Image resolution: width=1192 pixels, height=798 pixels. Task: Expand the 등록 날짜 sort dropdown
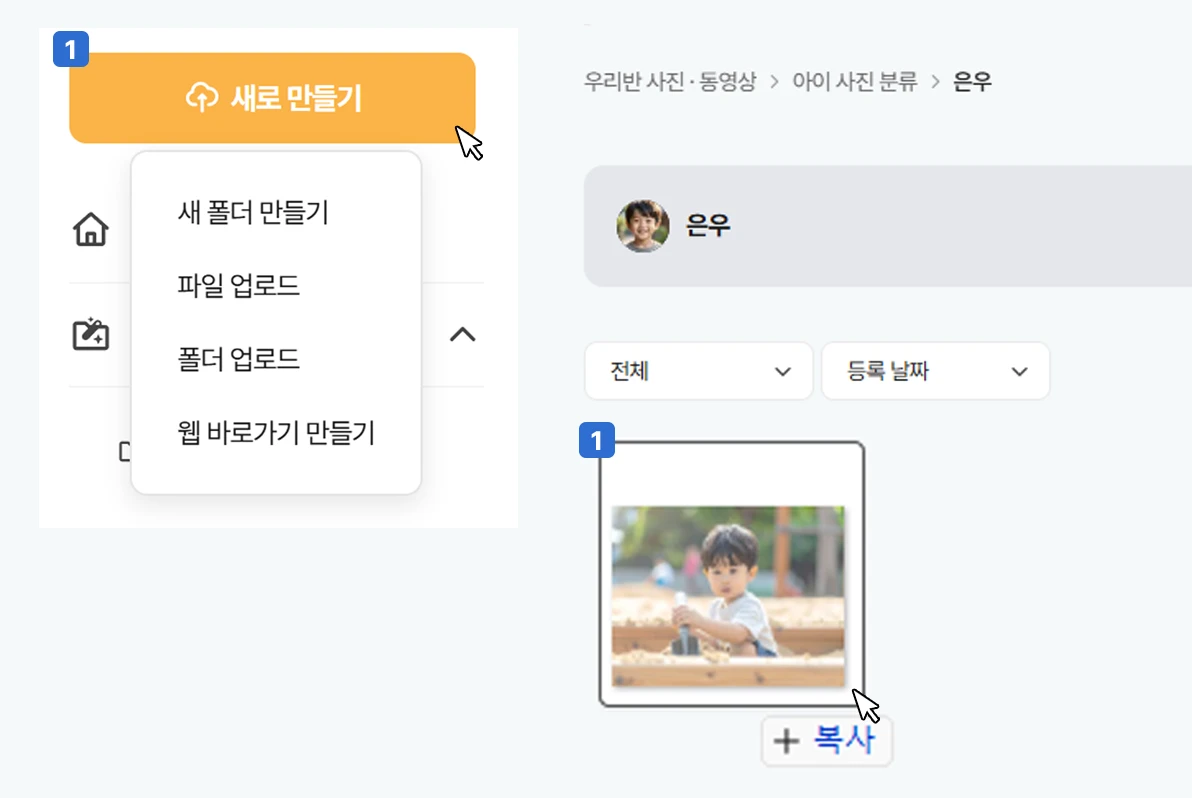[x=935, y=371]
